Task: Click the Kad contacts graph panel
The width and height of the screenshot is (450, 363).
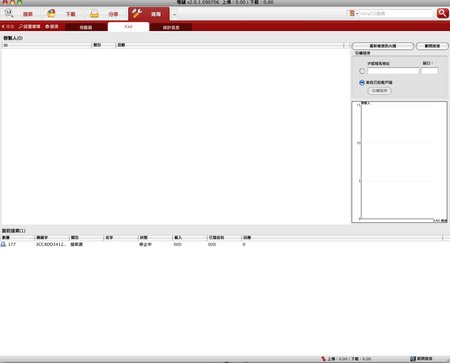Action: (x=399, y=162)
